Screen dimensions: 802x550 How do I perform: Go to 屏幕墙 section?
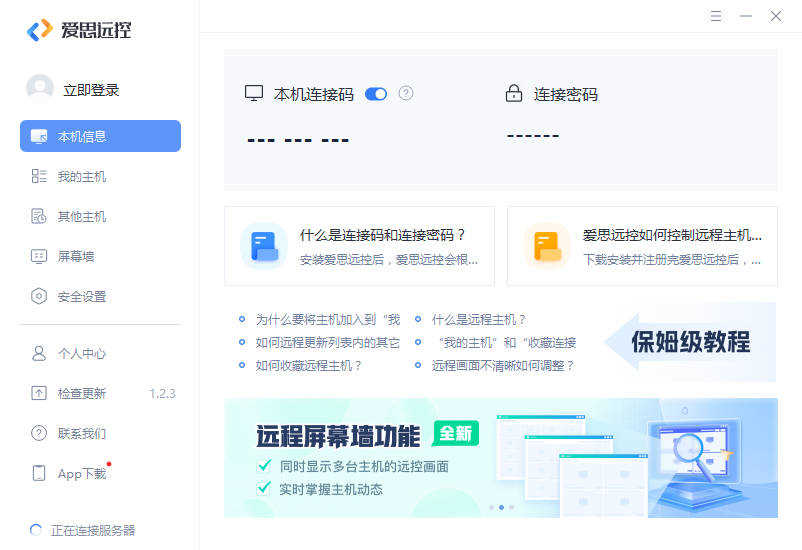(76, 256)
